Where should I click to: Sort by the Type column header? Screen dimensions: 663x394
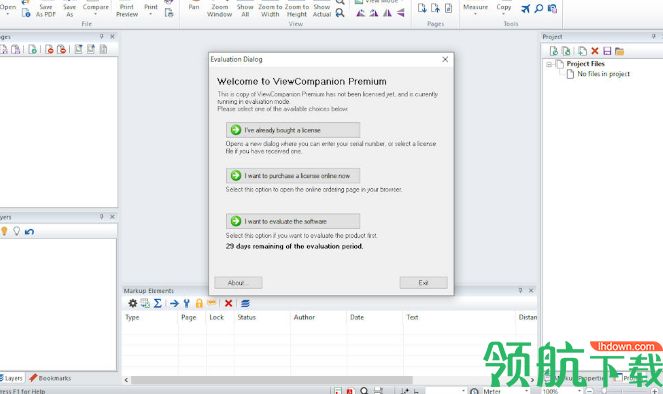pos(150,317)
